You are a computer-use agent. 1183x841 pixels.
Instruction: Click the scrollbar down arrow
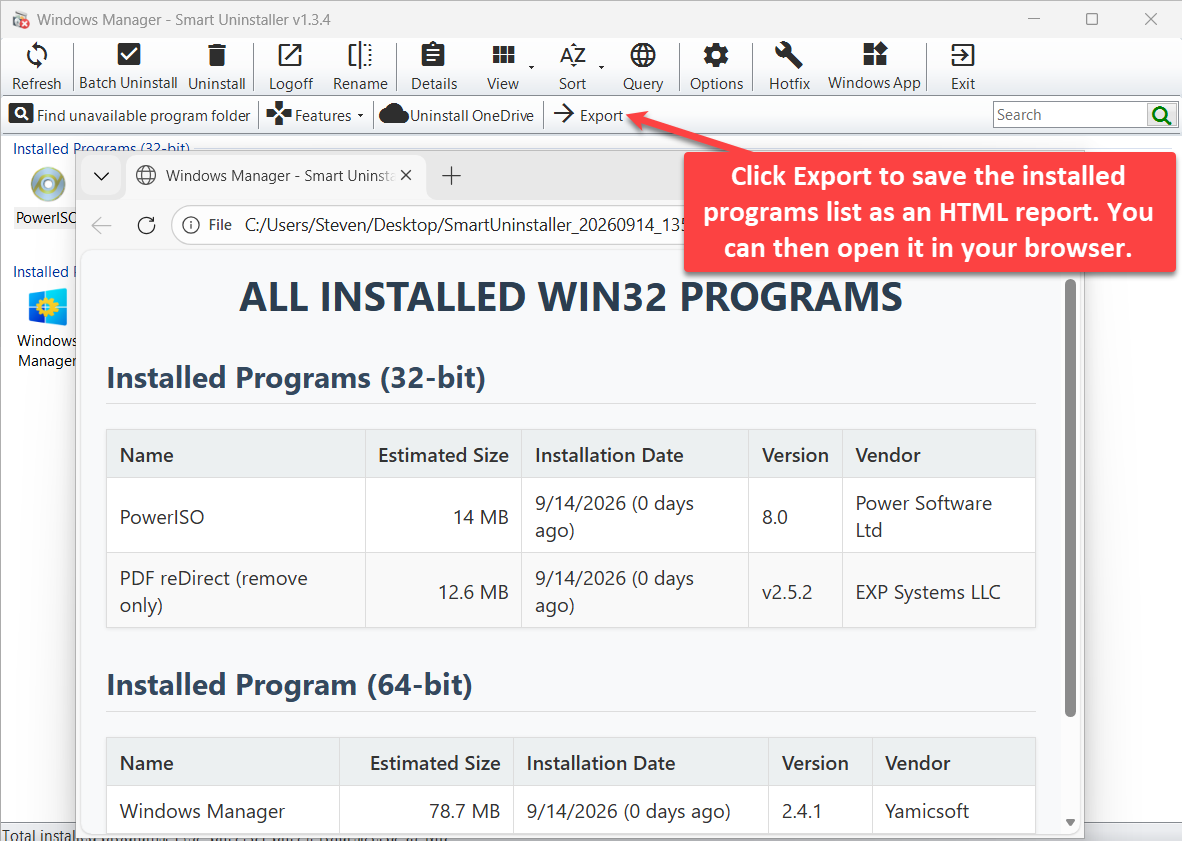pos(1070,823)
